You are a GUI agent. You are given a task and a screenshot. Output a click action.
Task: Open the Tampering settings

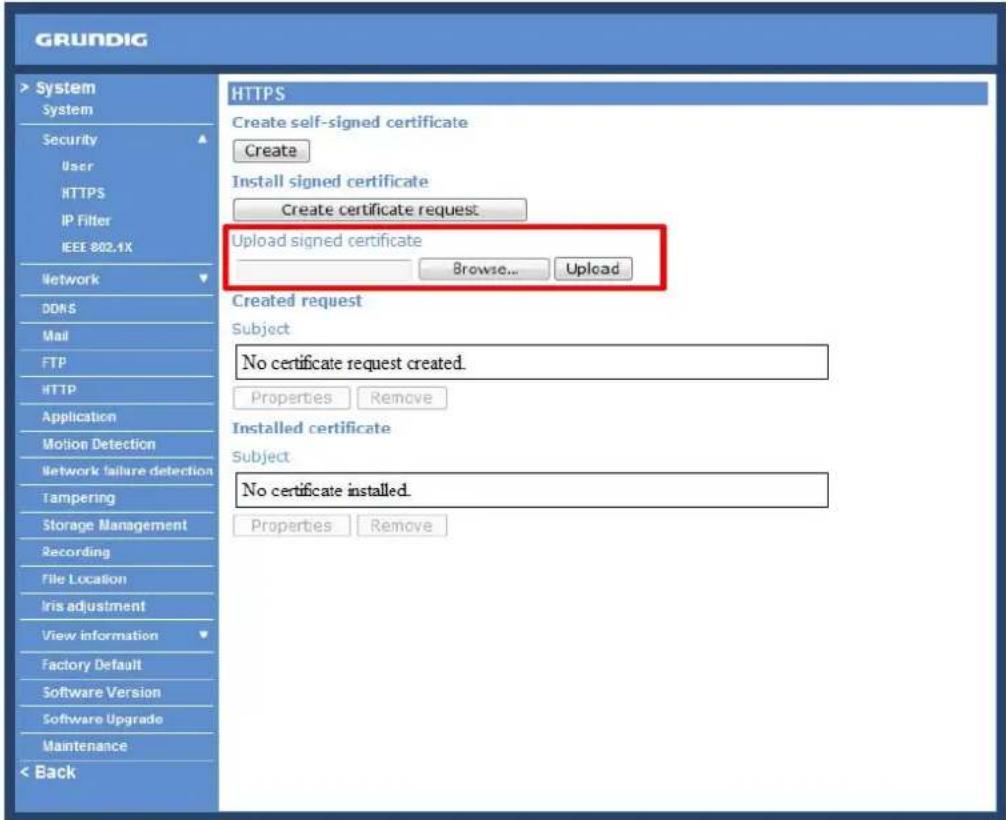pos(78,498)
